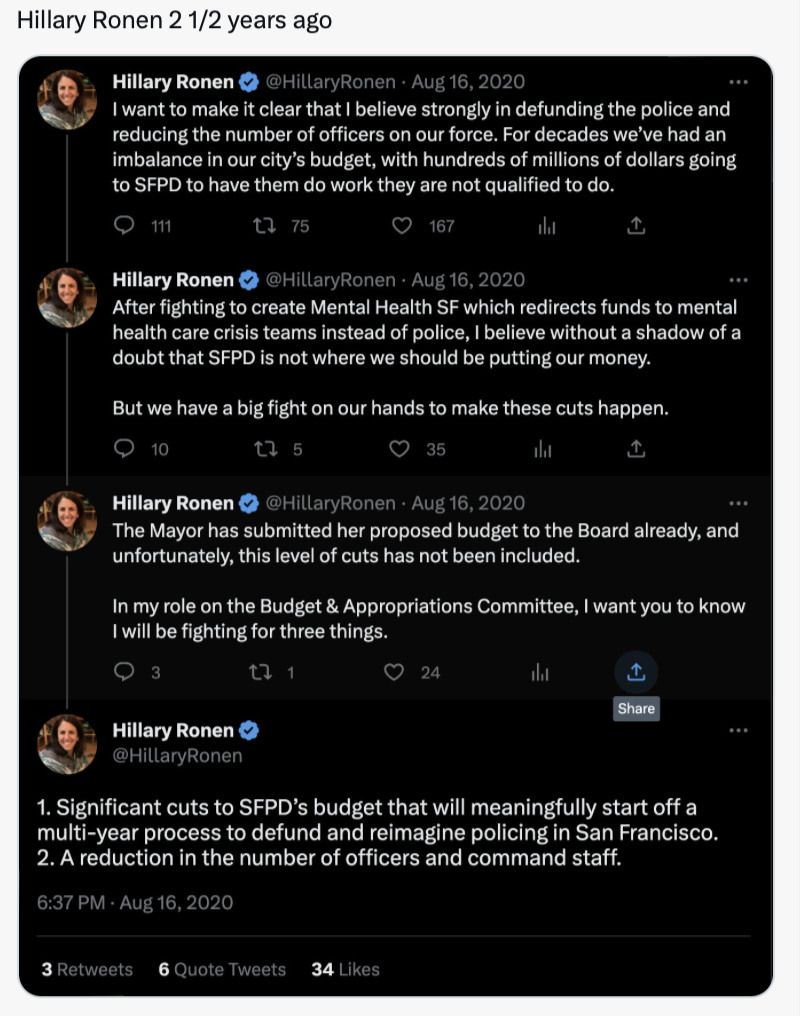
Task: Open @HillaryRonen handle on the last tweet
Action: point(177,756)
